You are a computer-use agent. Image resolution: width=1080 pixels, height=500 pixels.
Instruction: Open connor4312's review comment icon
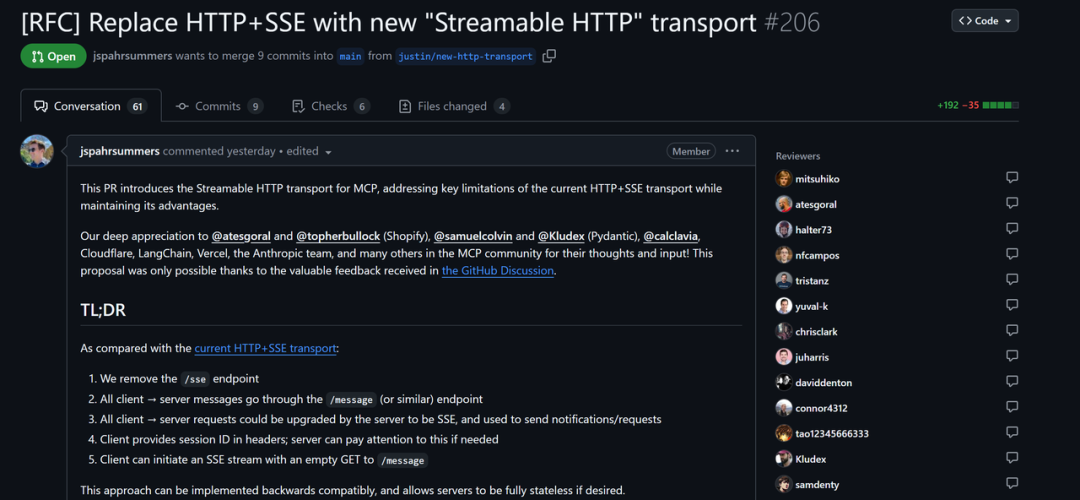coord(1012,407)
